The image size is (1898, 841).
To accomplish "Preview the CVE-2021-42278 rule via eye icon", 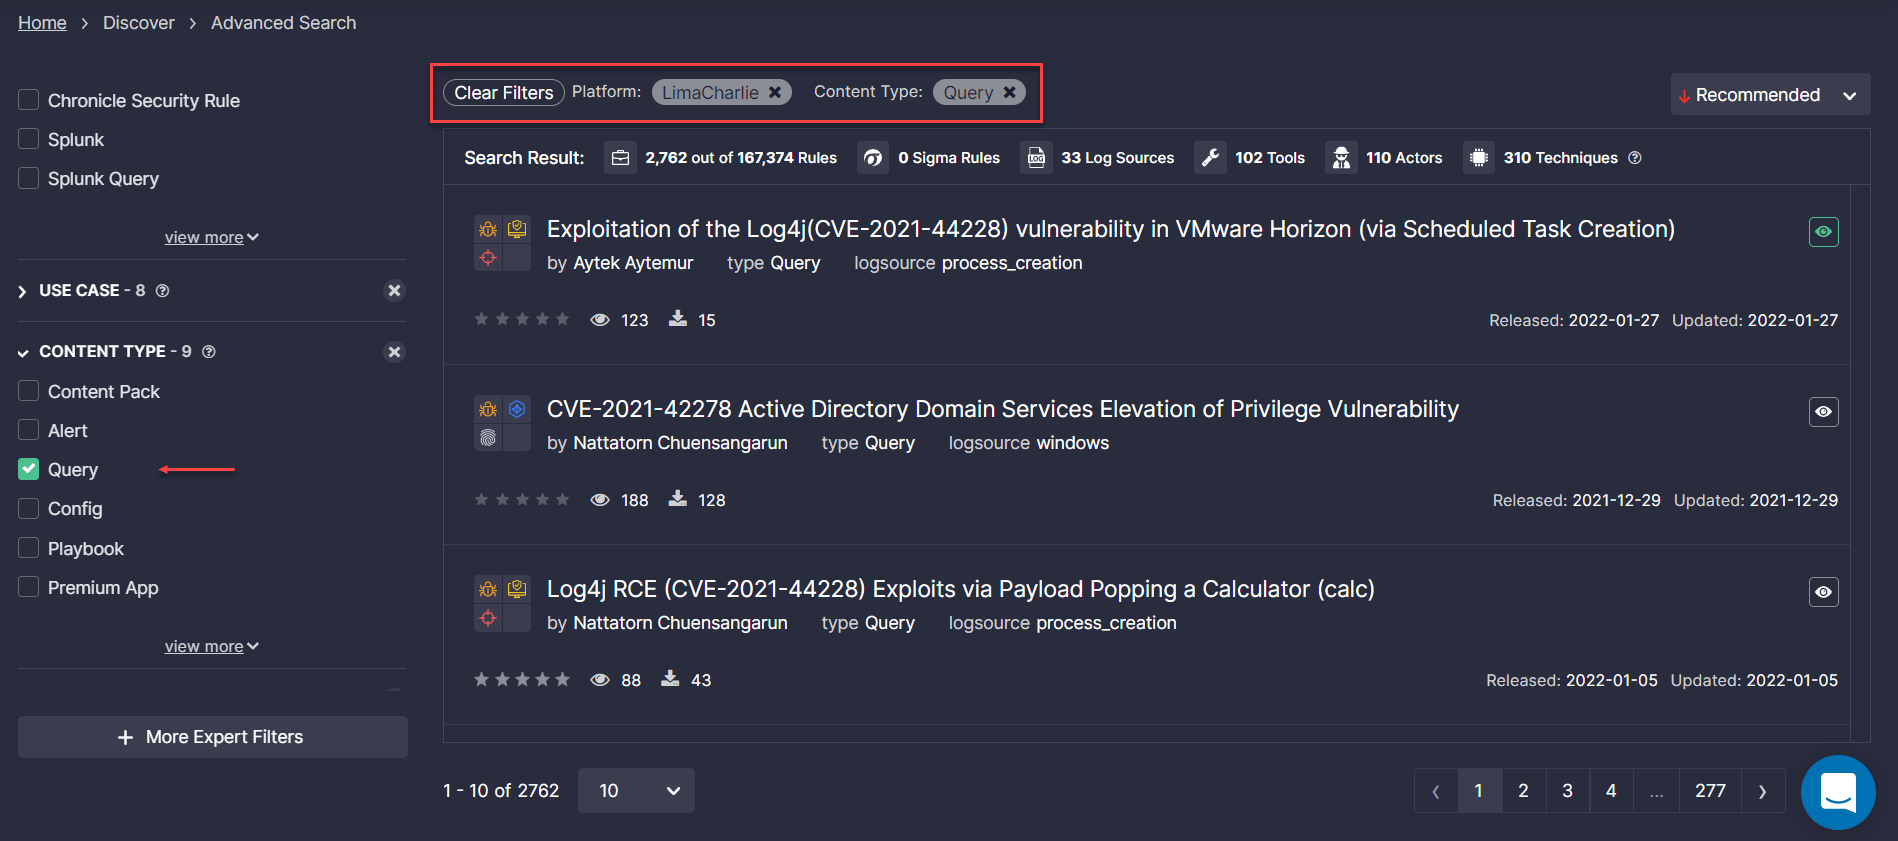I will (1823, 412).
